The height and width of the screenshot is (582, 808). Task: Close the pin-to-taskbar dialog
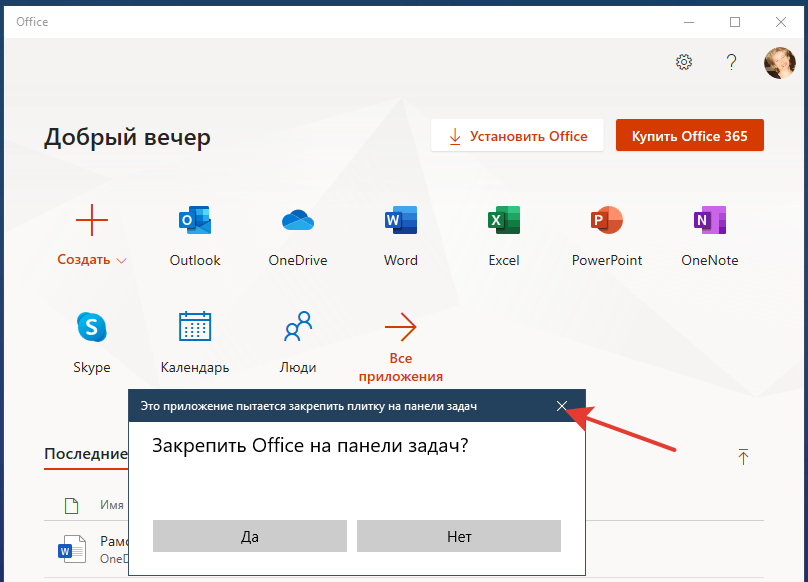[562, 406]
